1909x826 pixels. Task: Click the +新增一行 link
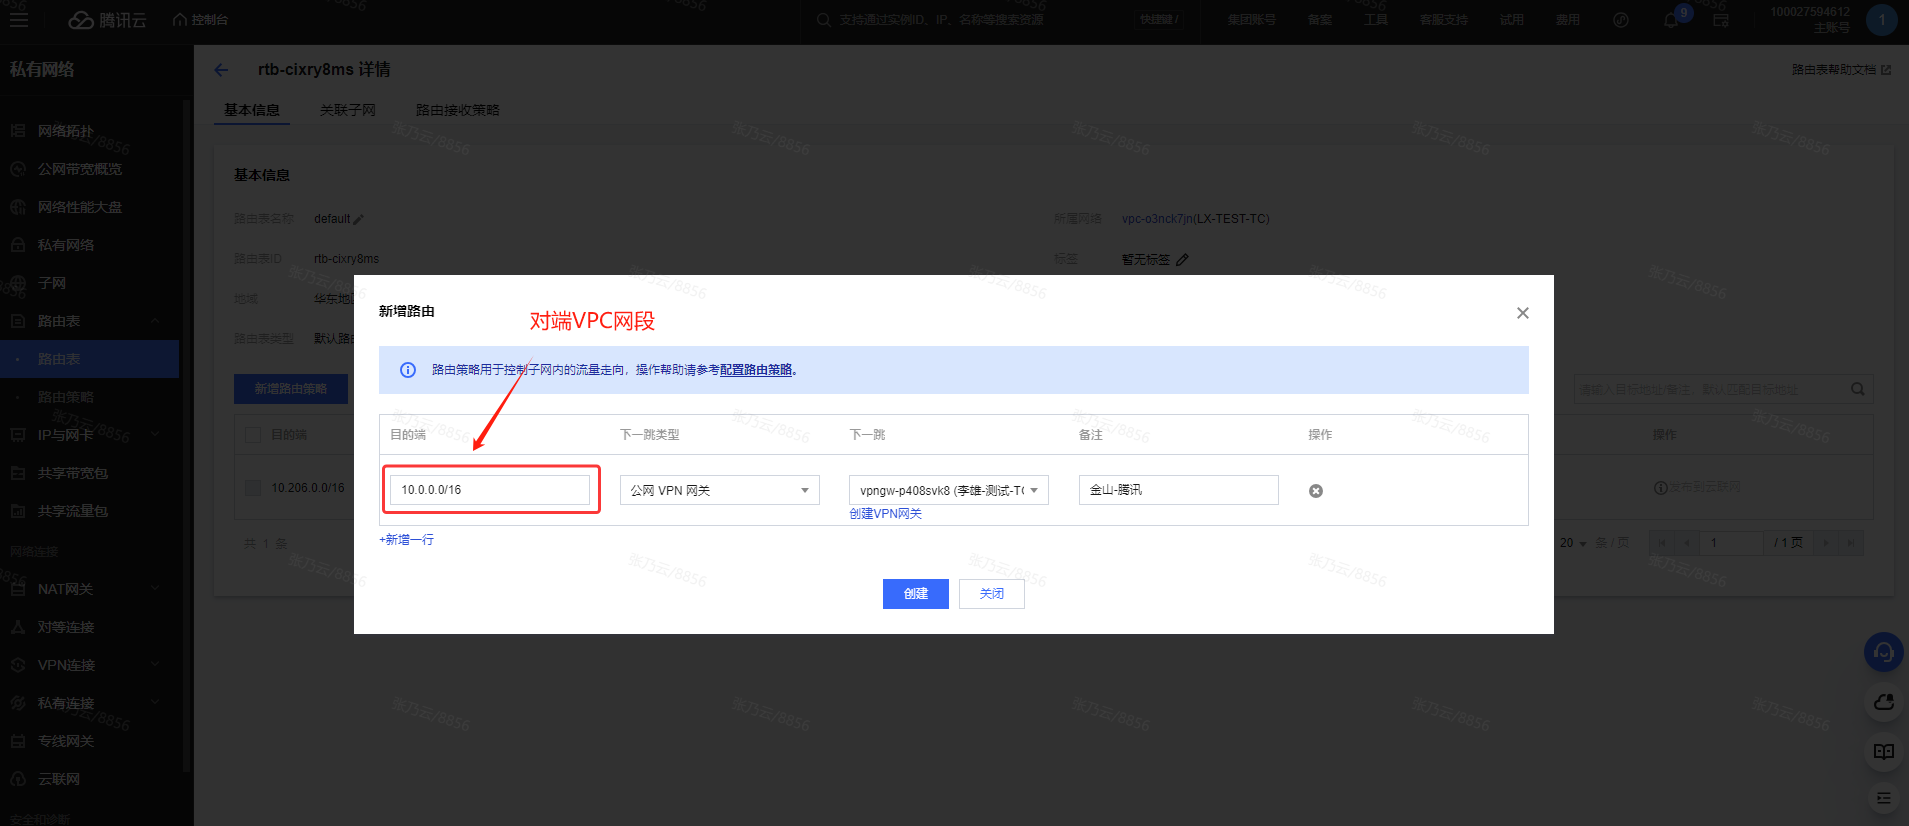406,540
